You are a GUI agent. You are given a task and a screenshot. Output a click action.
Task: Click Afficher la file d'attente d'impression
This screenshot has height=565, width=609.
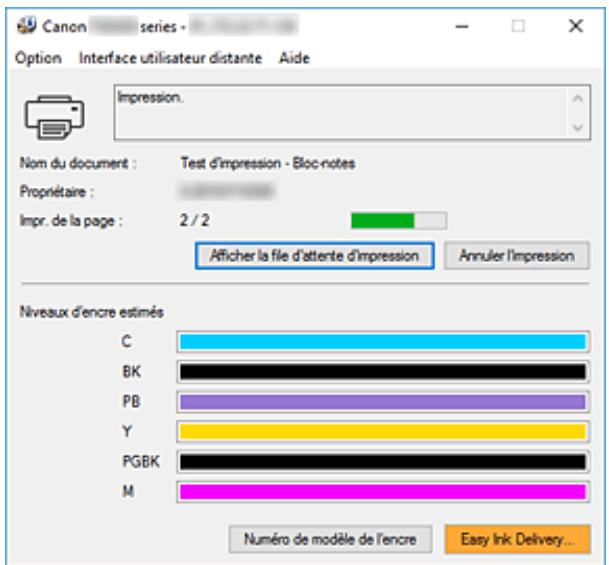pyautogui.click(x=315, y=256)
